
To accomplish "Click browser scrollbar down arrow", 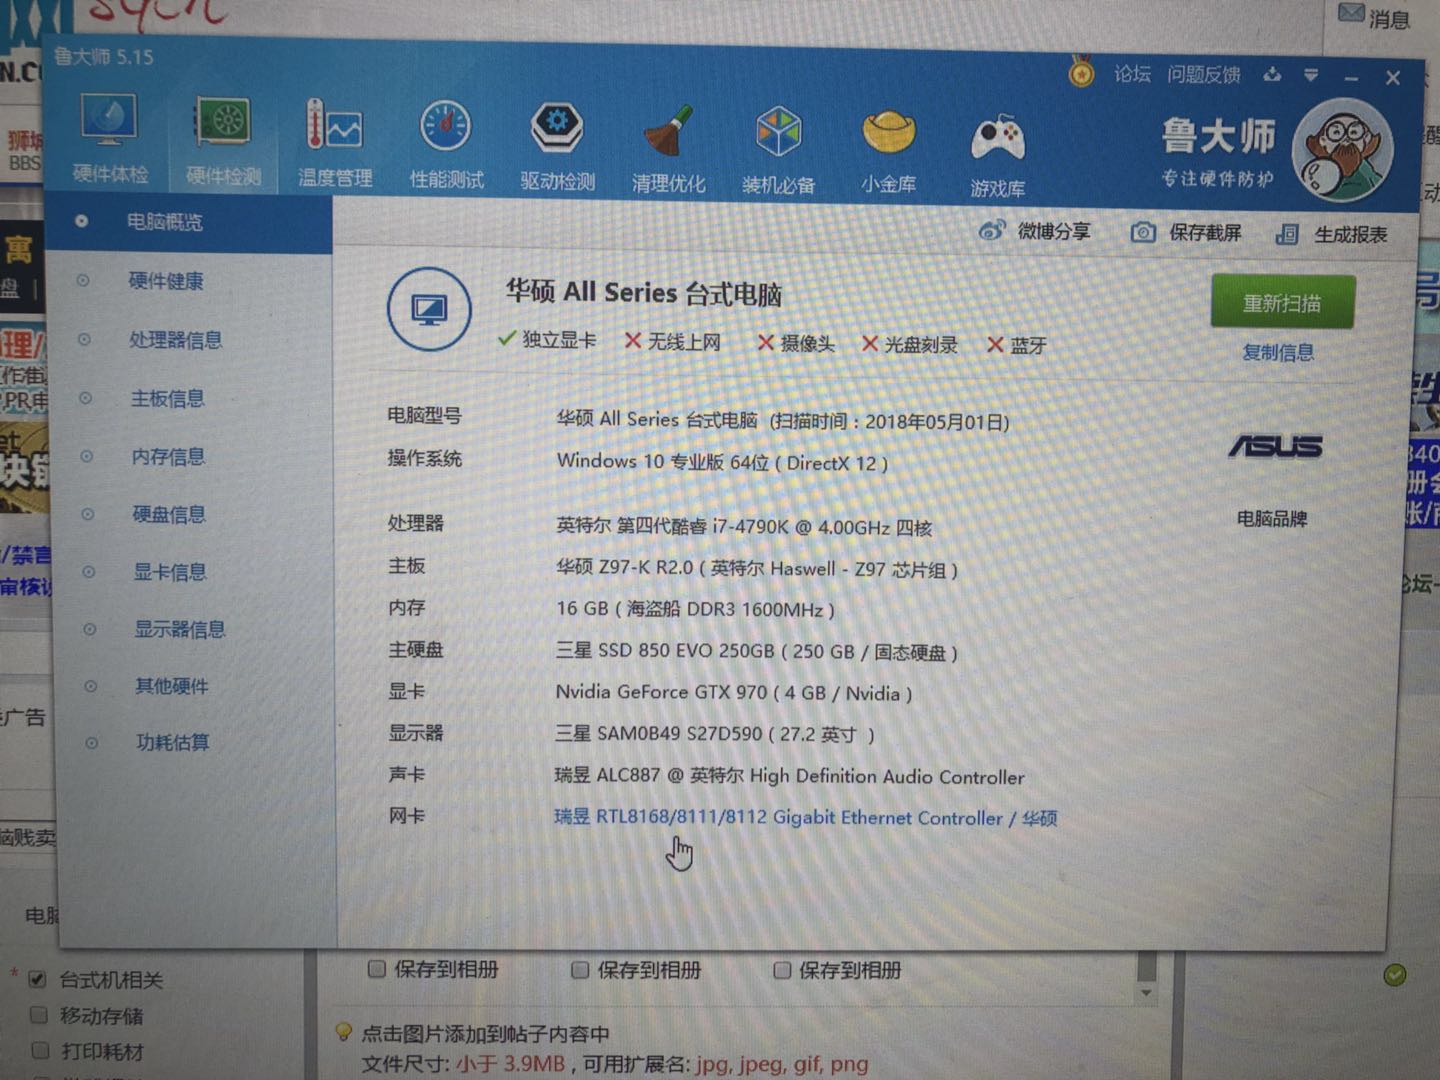I will pyautogui.click(x=1147, y=992).
